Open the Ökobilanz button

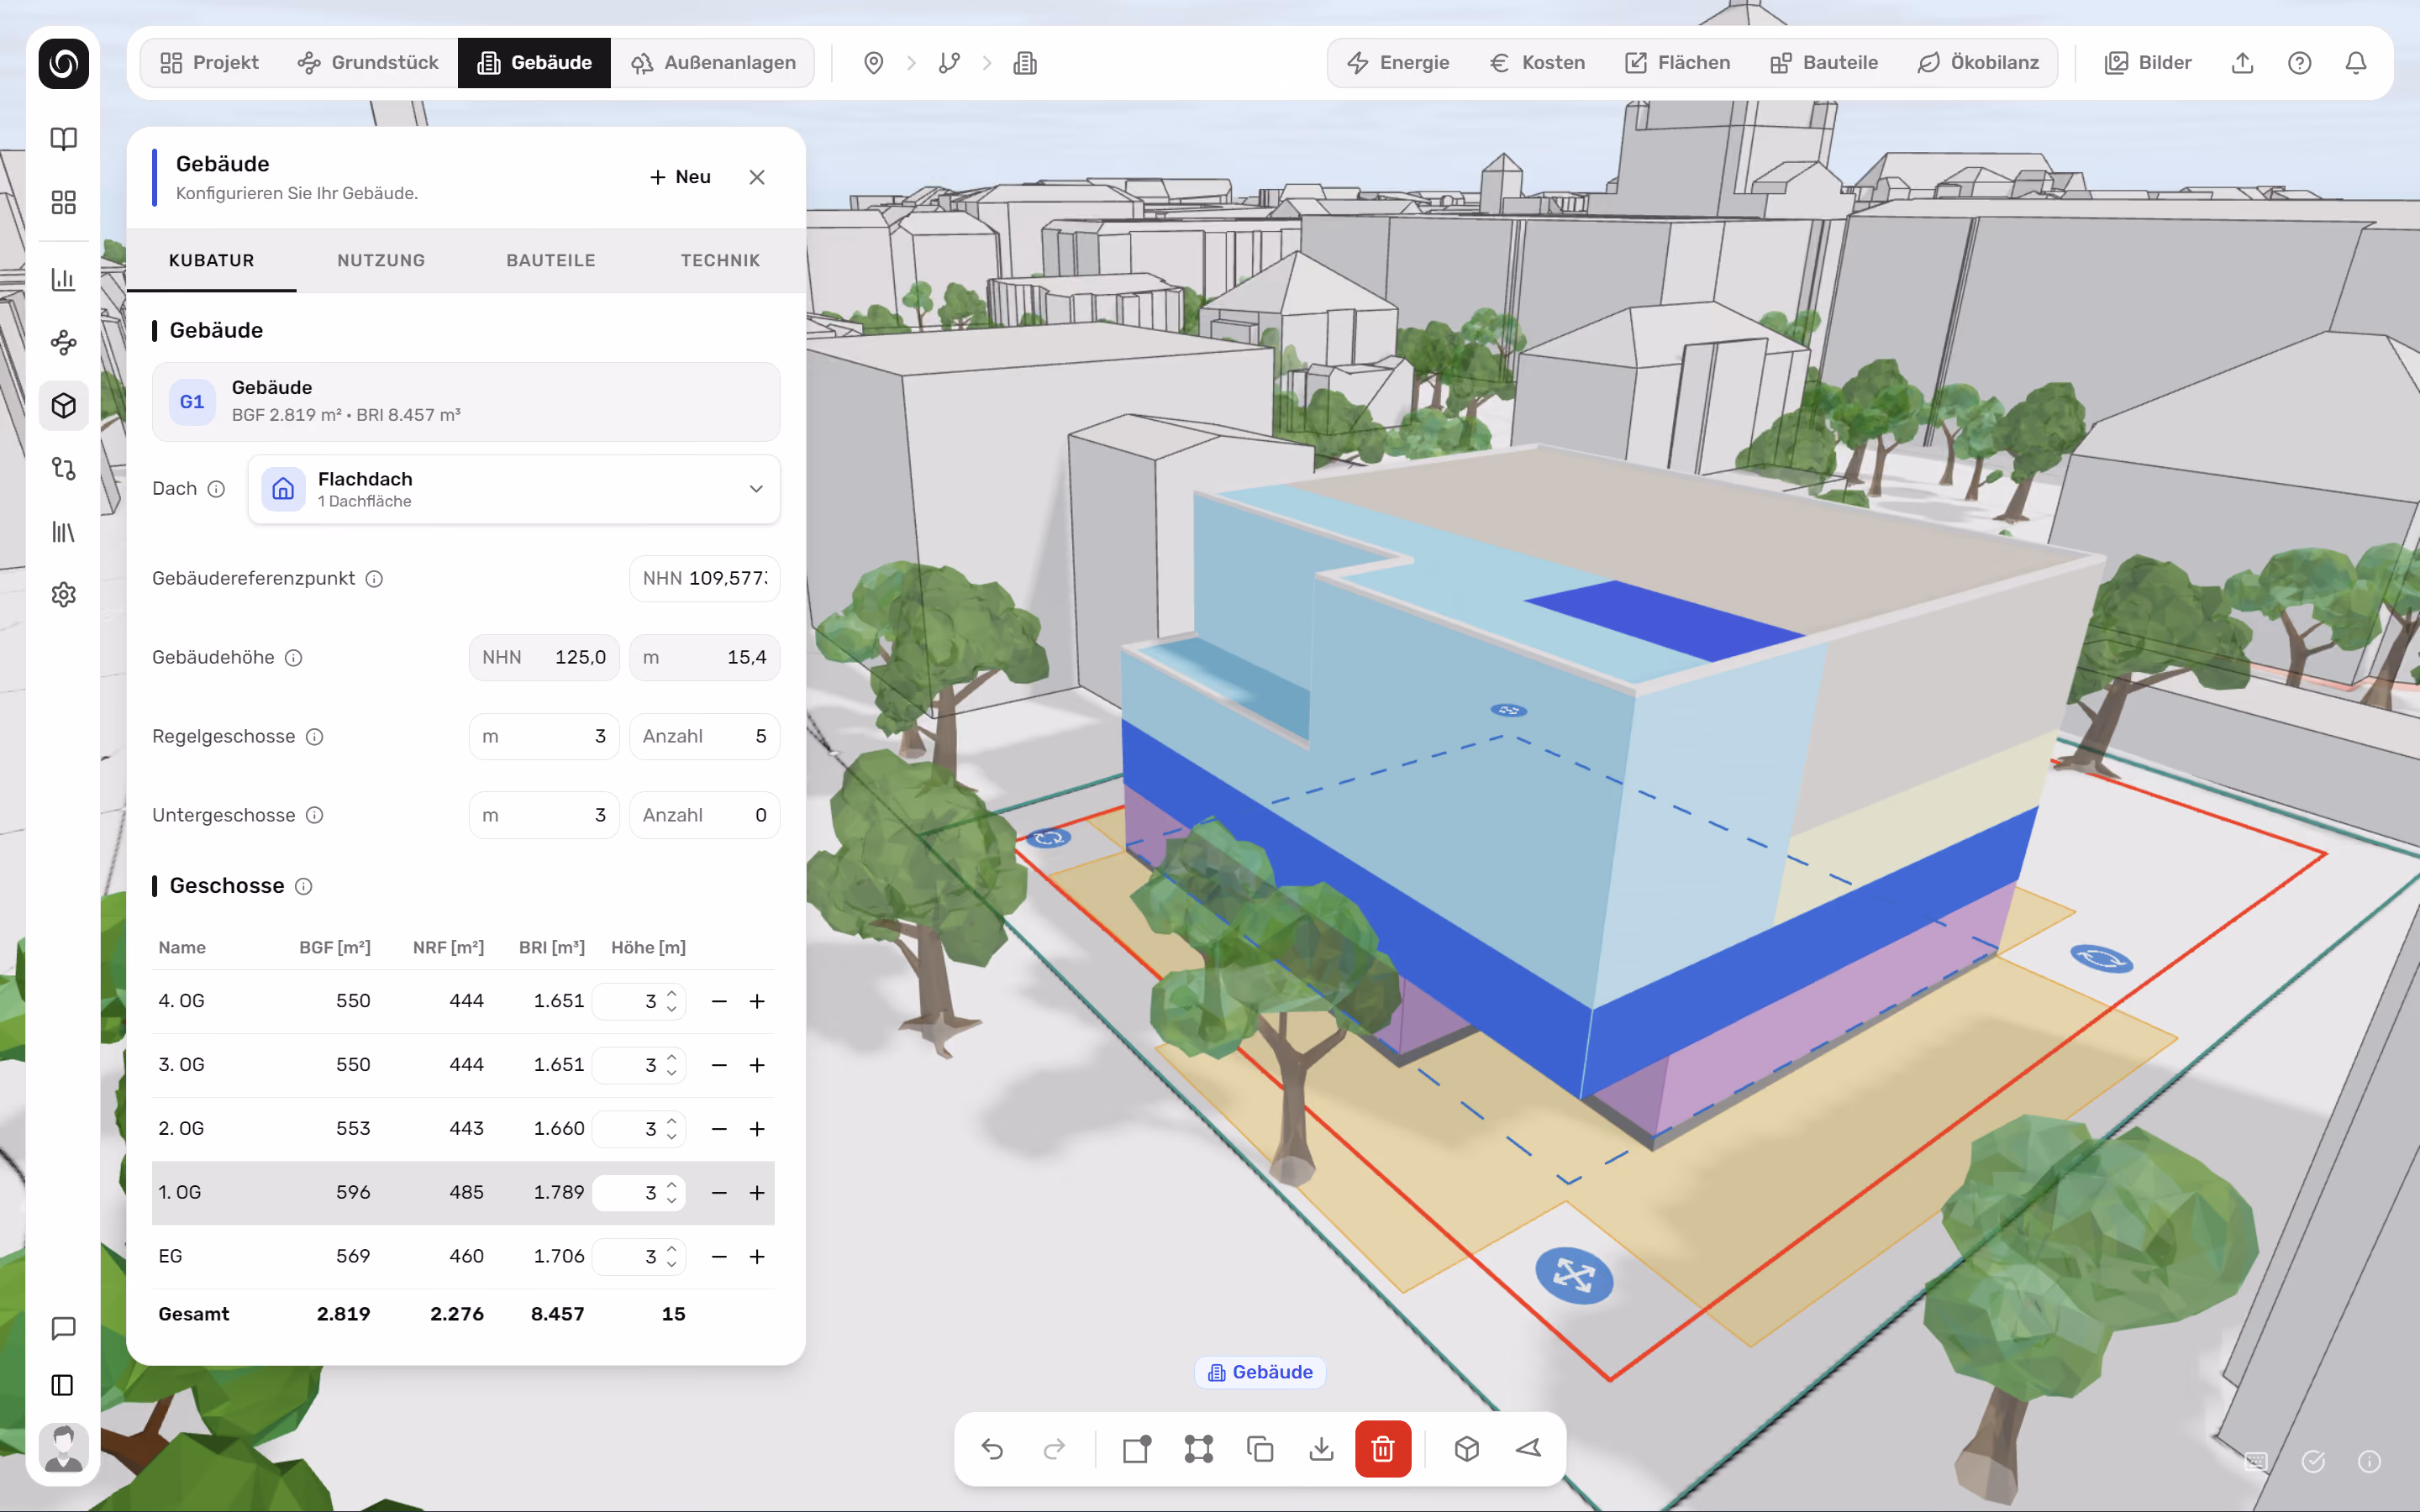[x=1977, y=63]
